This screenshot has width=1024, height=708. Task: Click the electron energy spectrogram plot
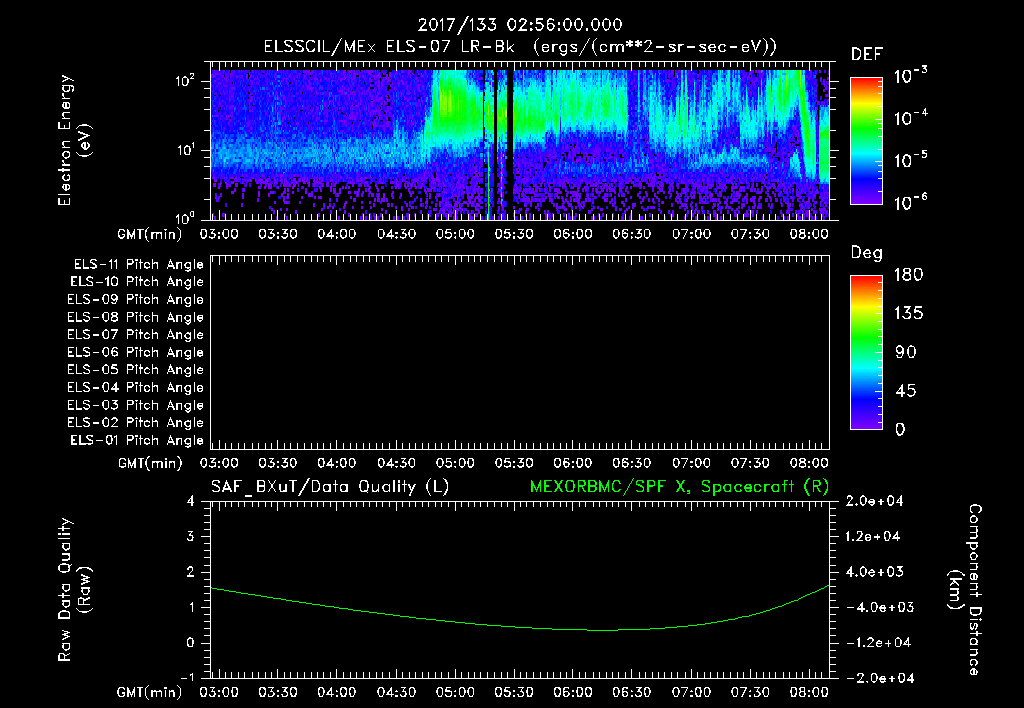point(520,144)
